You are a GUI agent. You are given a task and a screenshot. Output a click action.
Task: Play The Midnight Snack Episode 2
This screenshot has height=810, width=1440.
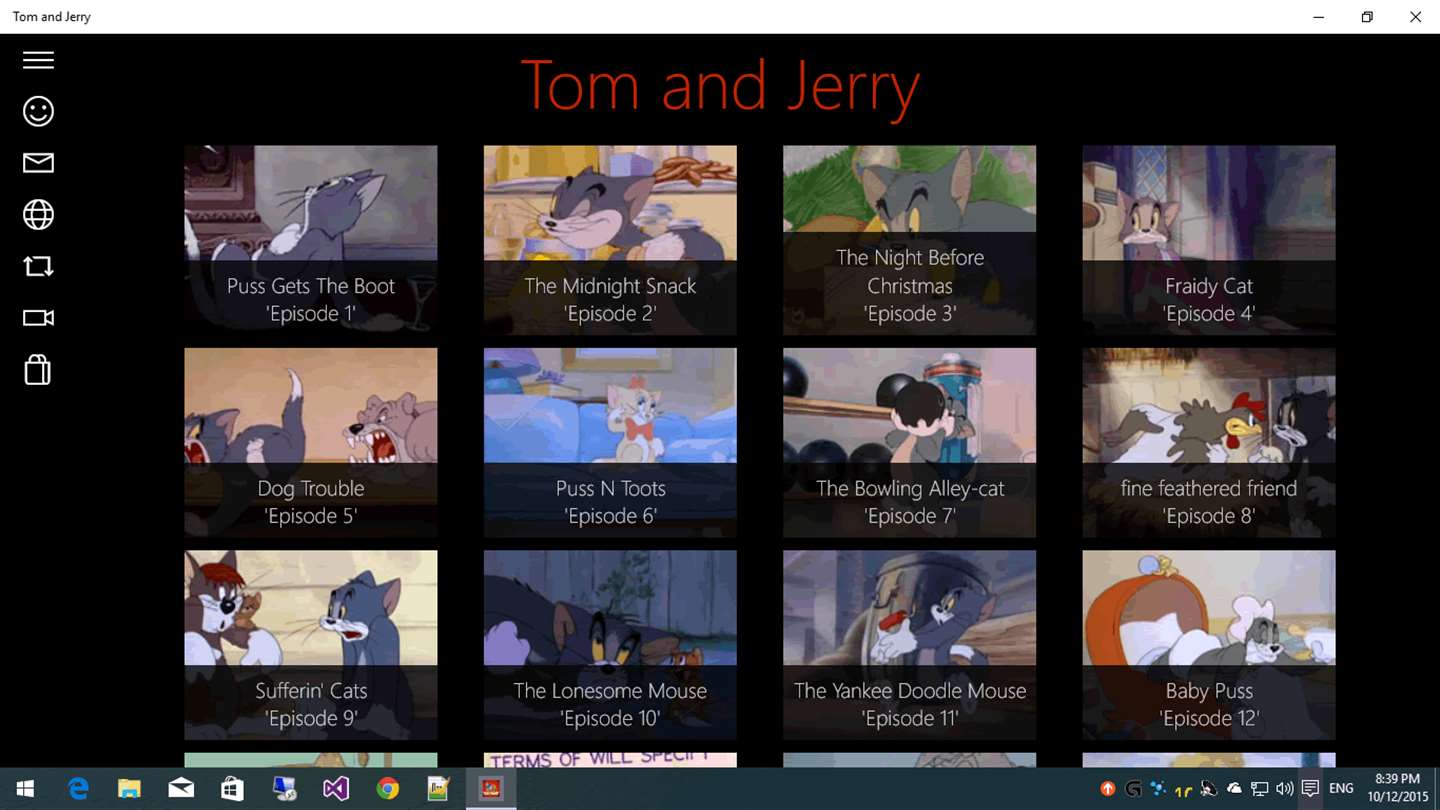[610, 240]
